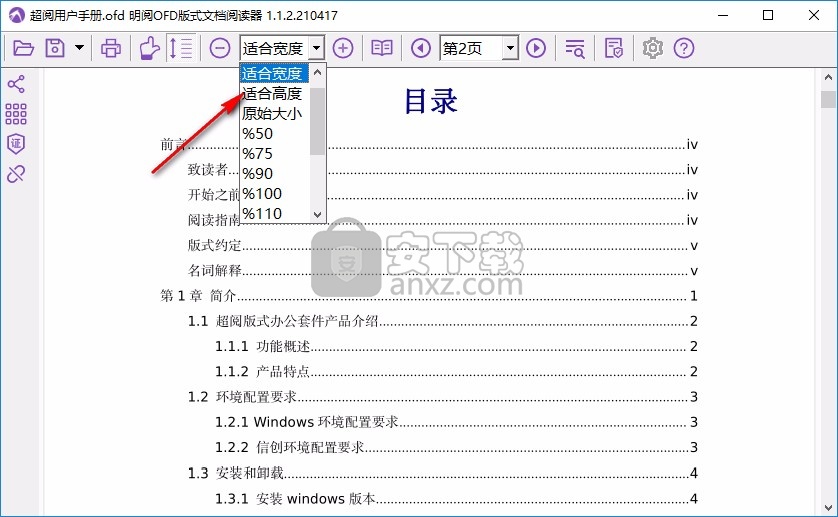Click the application logo in title bar
The image size is (838, 517).
[17, 15]
